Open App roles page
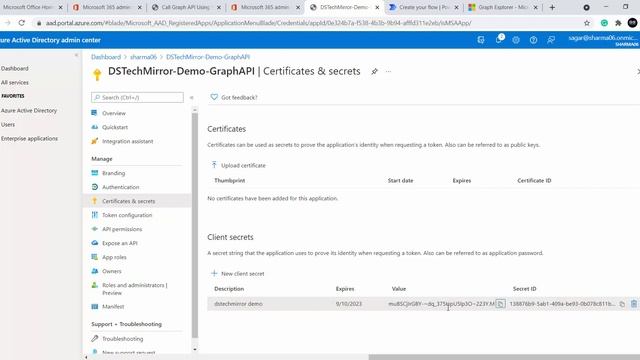Screen dimensions: 640x360 [114, 257]
